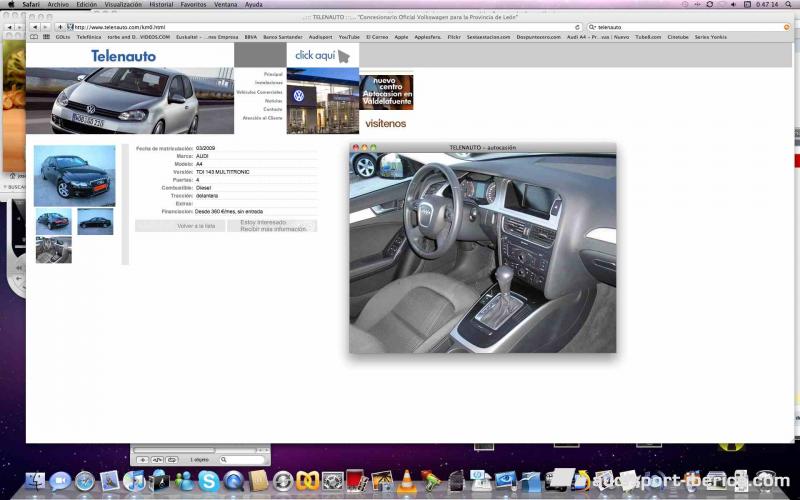Launch VLC cone icon in the Dock
Image resolution: width=800 pixels, height=500 pixels.
point(406,482)
